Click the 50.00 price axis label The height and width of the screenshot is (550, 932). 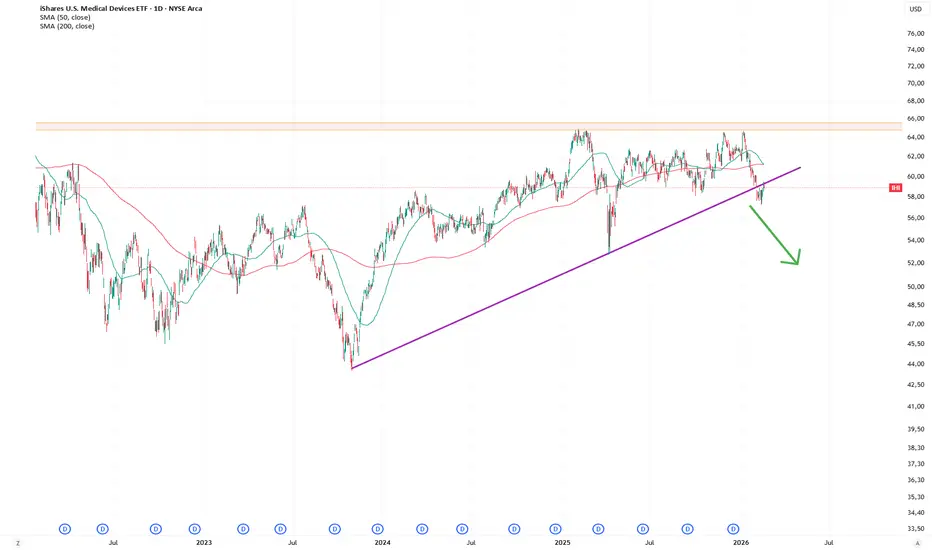point(915,286)
